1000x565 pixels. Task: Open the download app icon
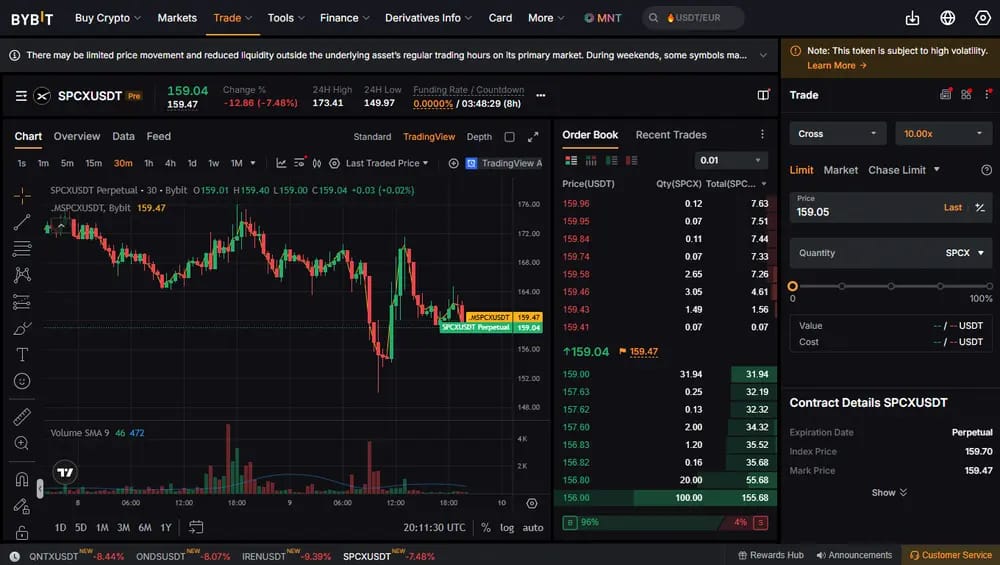913,18
